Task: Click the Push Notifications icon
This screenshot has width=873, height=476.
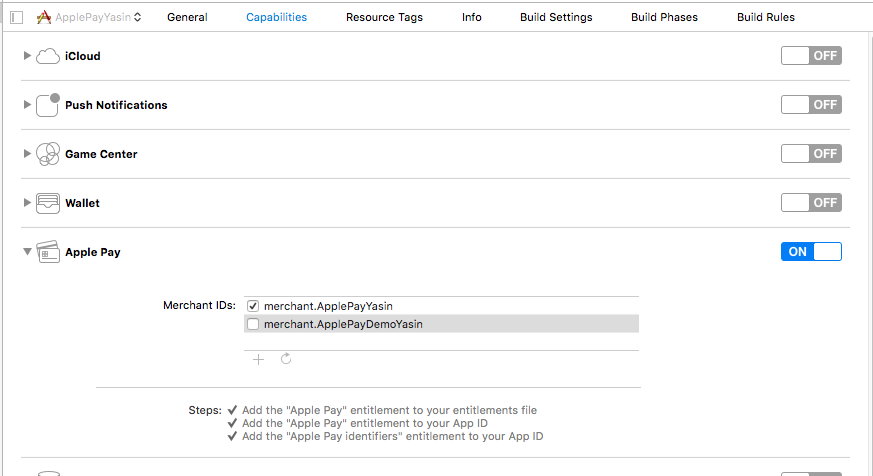Action: pos(48,105)
